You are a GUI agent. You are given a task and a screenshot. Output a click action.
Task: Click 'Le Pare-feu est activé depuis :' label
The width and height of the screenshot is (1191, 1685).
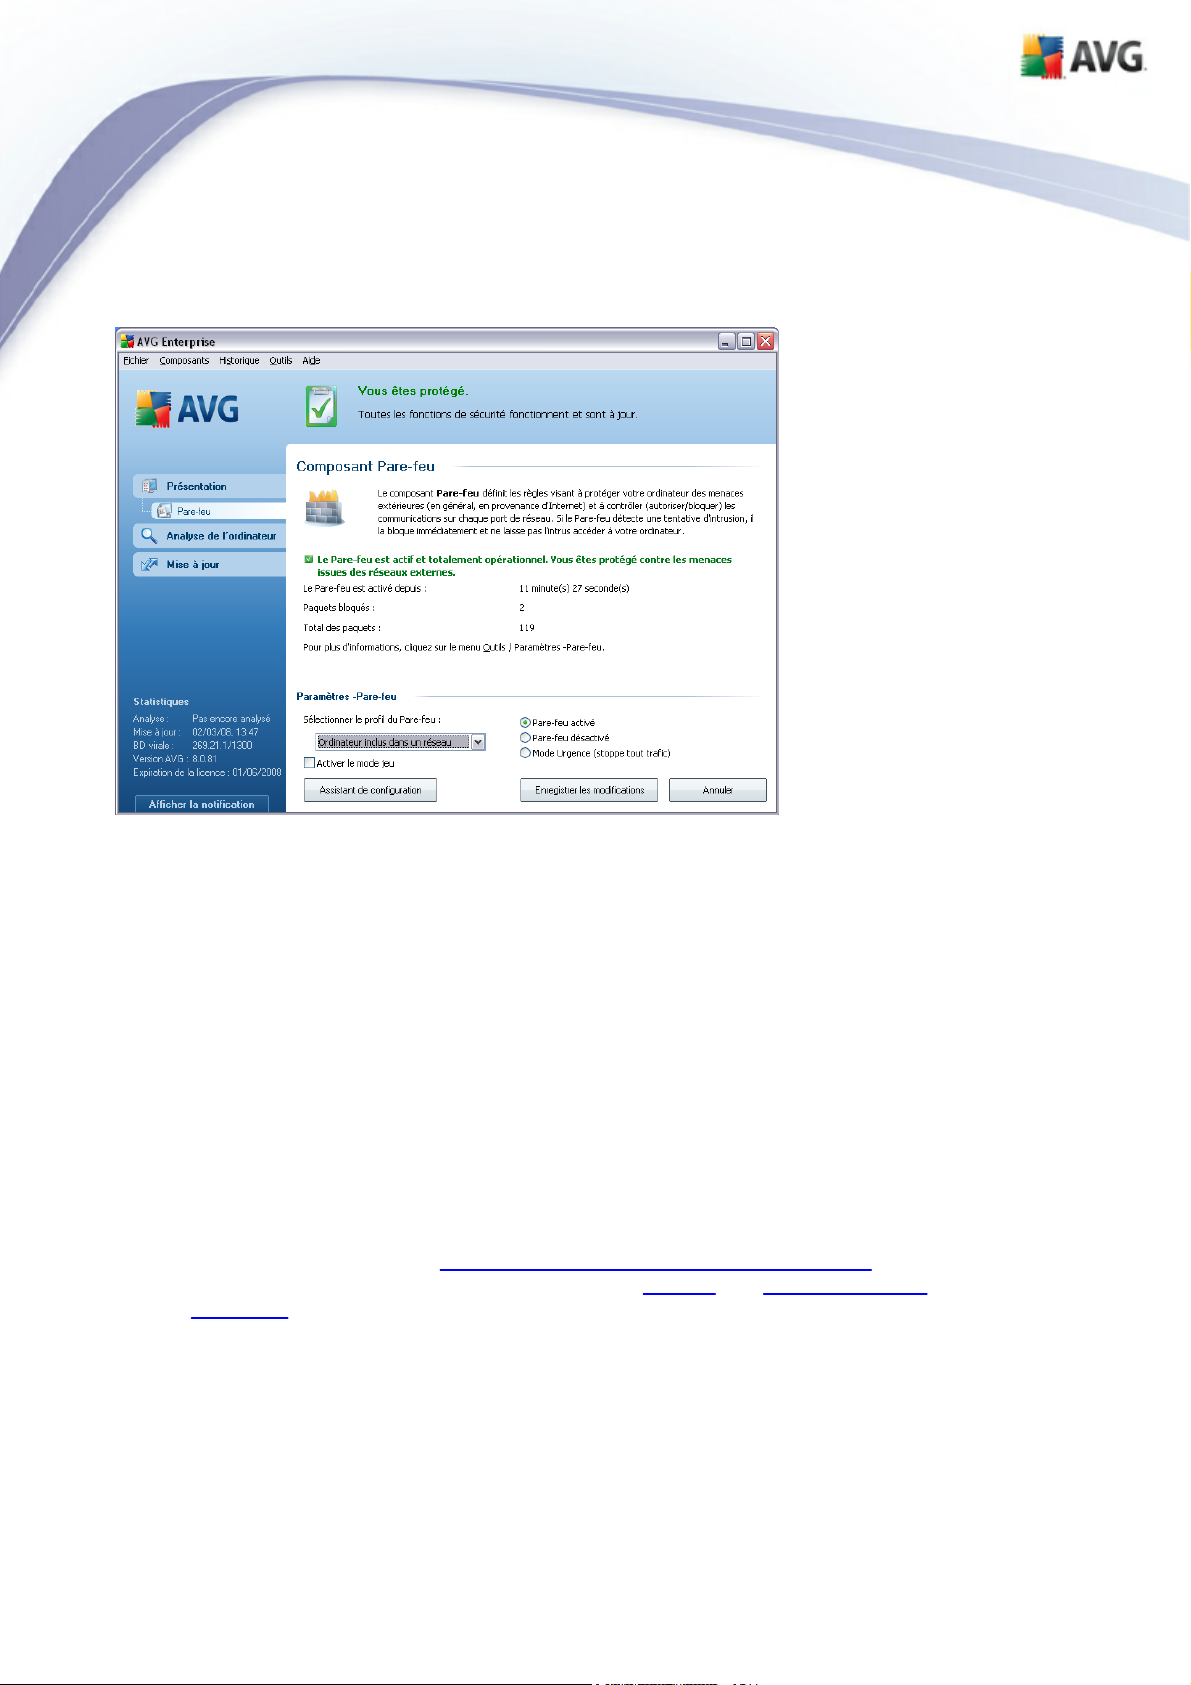pyautogui.click(x=365, y=588)
